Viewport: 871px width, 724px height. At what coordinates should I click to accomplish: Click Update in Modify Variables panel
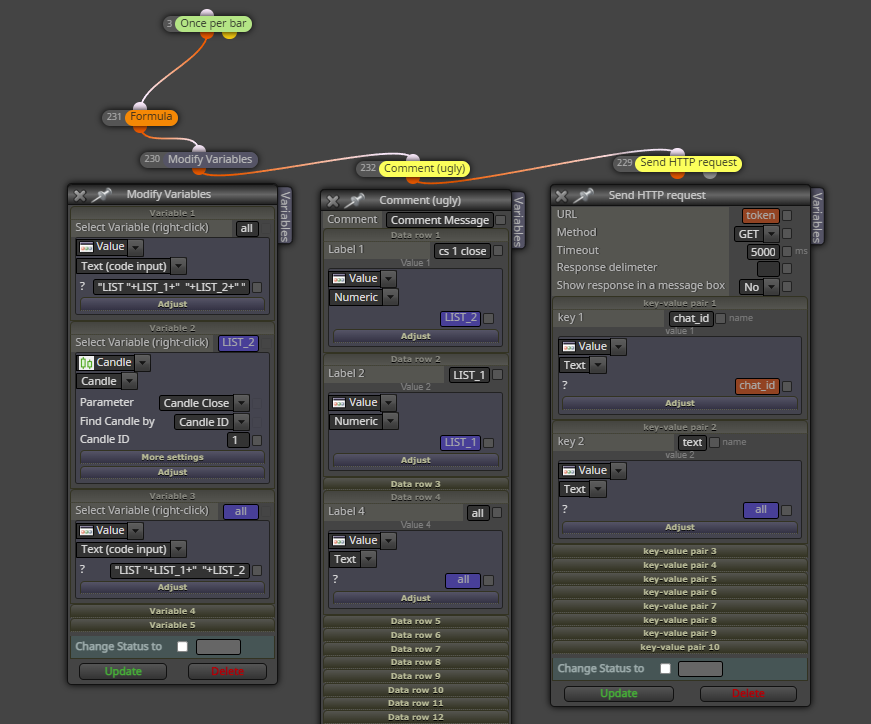point(123,671)
